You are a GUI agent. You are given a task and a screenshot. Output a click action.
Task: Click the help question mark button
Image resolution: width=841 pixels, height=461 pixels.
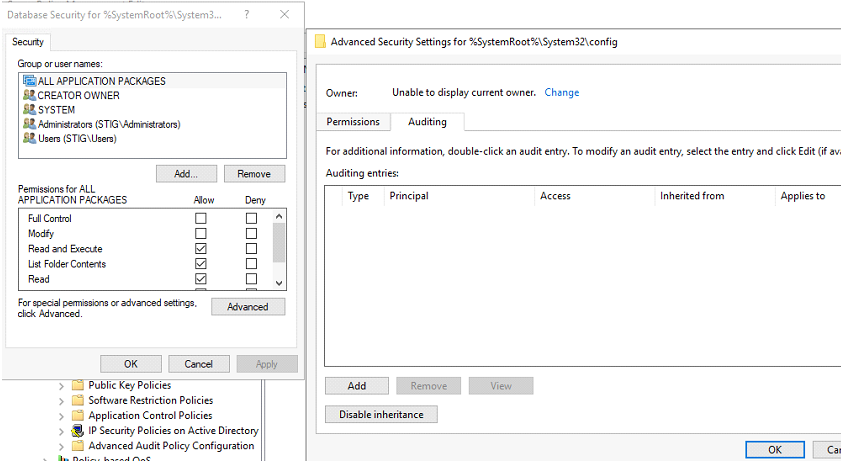point(247,14)
